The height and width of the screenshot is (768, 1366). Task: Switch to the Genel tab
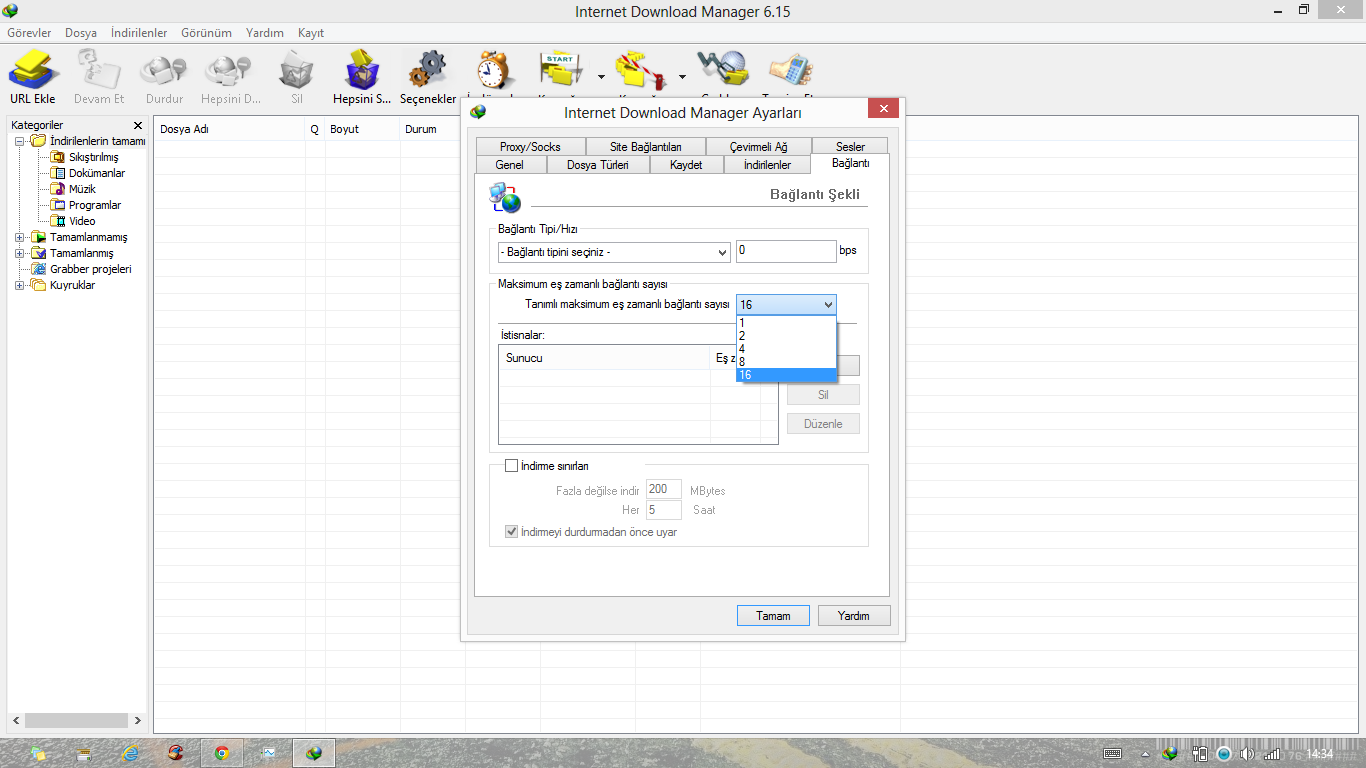(x=509, y=165)
